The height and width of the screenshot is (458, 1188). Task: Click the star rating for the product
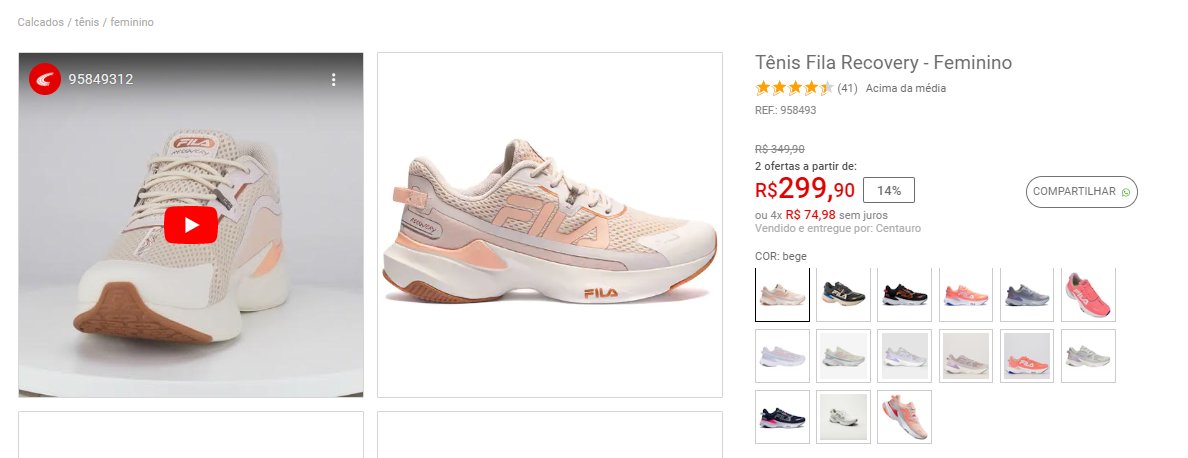[x=794, y=88]
